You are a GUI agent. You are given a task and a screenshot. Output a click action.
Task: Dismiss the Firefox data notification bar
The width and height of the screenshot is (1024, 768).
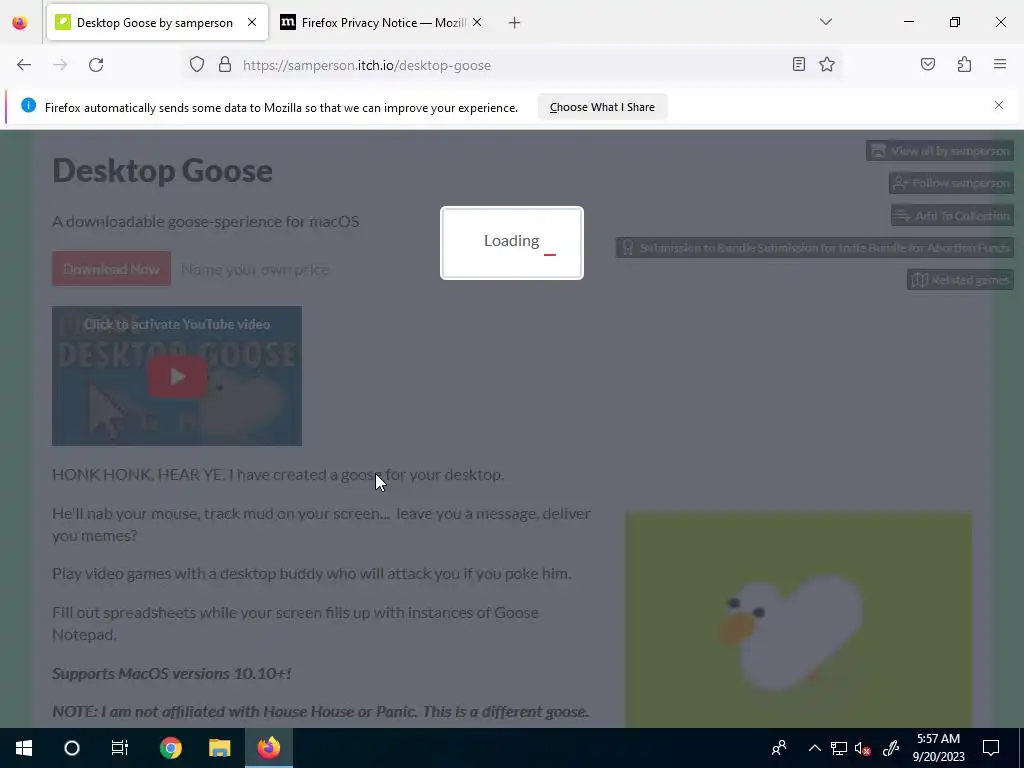[999, 105]
